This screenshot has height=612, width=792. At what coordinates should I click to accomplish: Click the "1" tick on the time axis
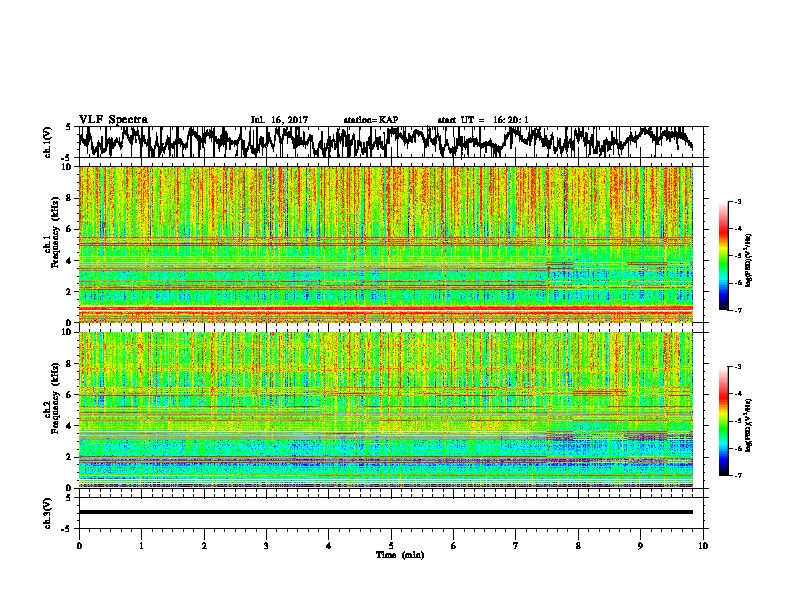(x=141, y=546)
